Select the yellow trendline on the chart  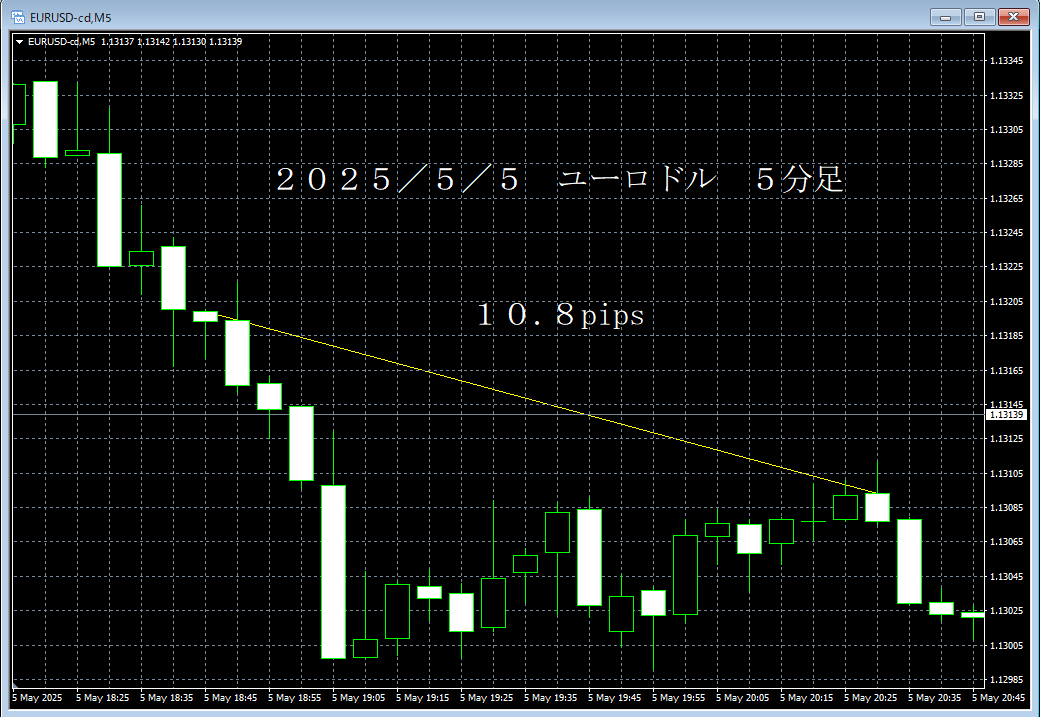tap(548, 404)
